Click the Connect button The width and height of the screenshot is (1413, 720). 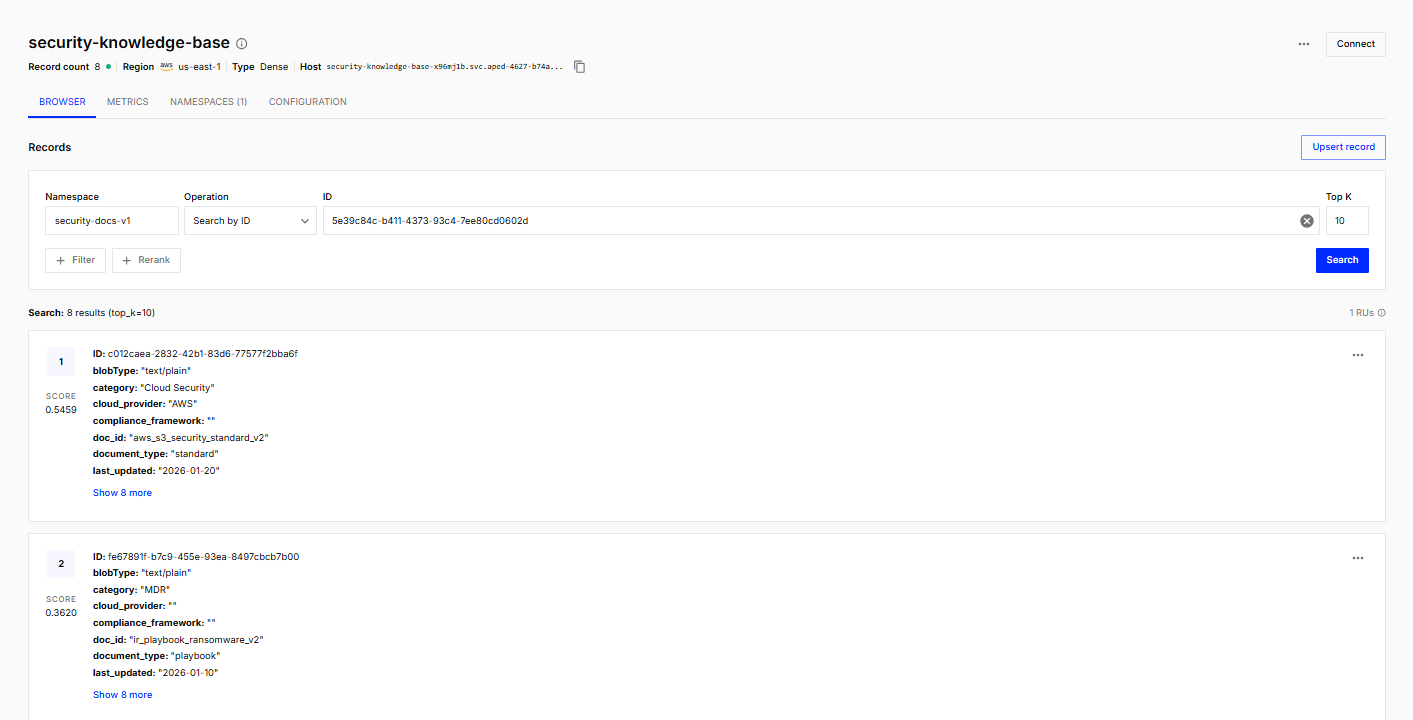(x=1355, y=44)
